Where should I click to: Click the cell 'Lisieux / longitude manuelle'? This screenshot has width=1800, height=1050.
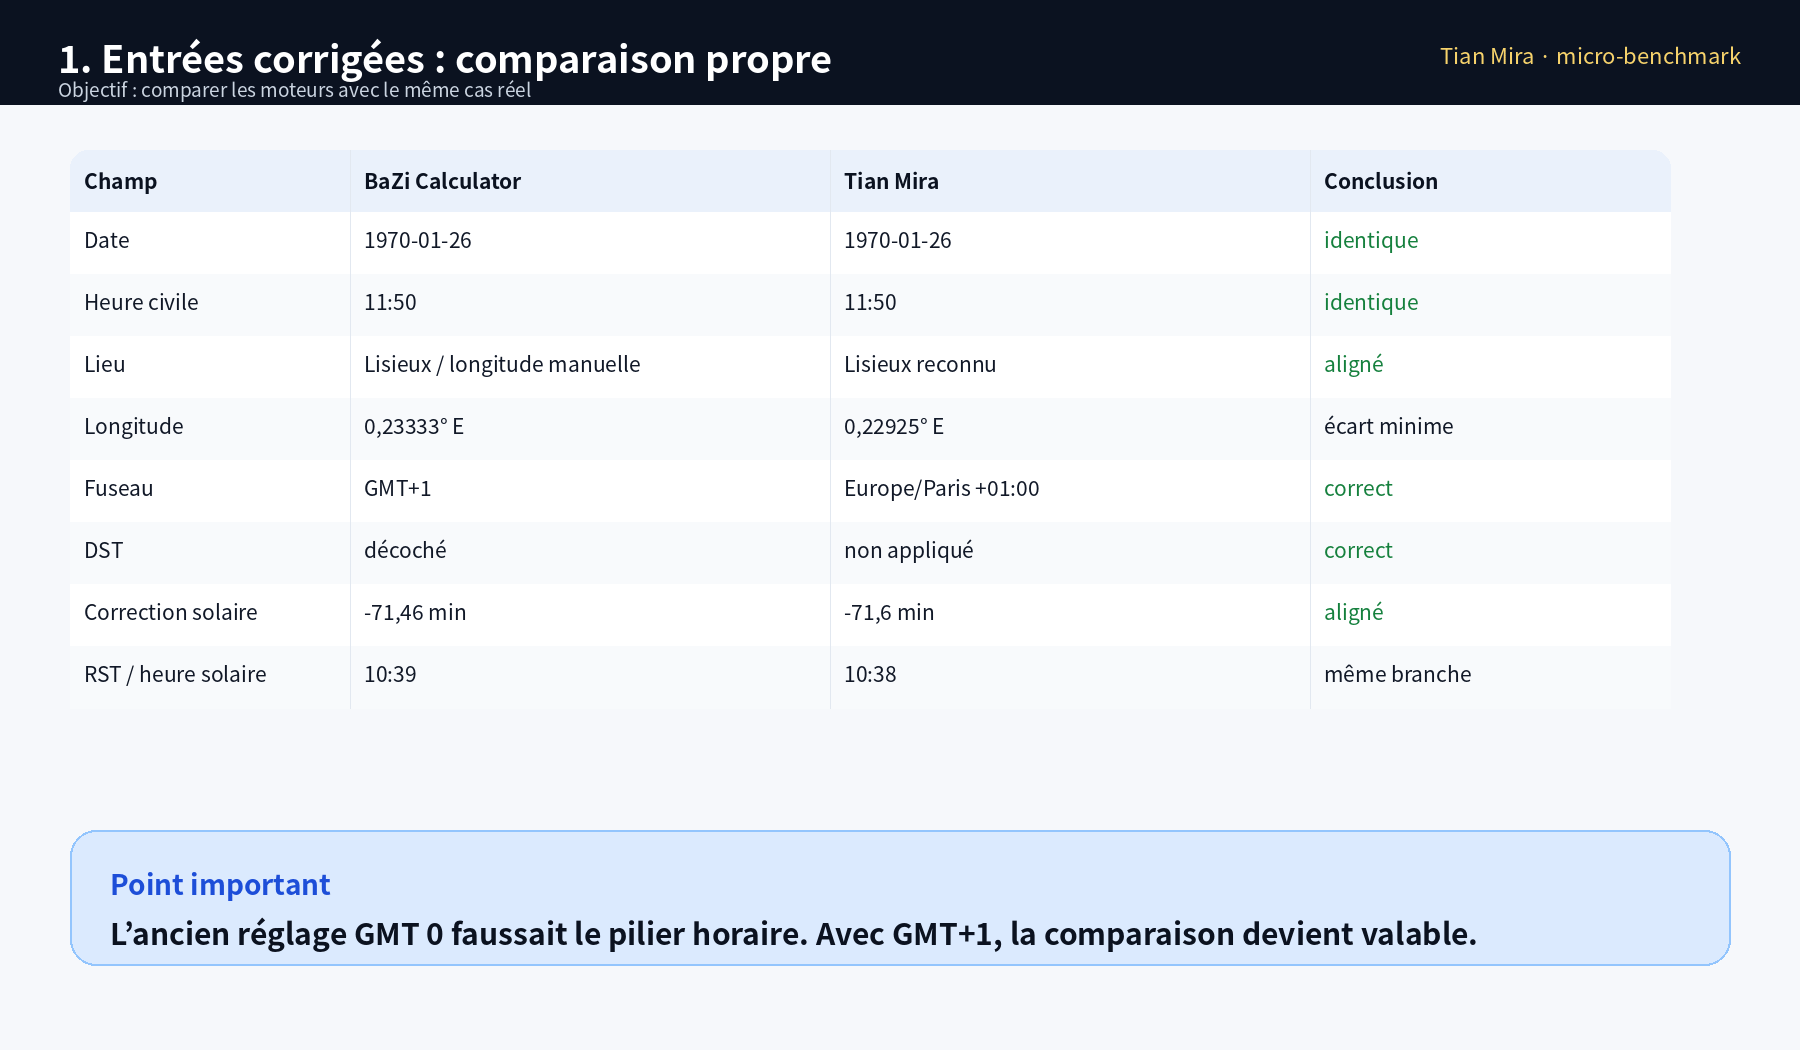pos(502,364)
